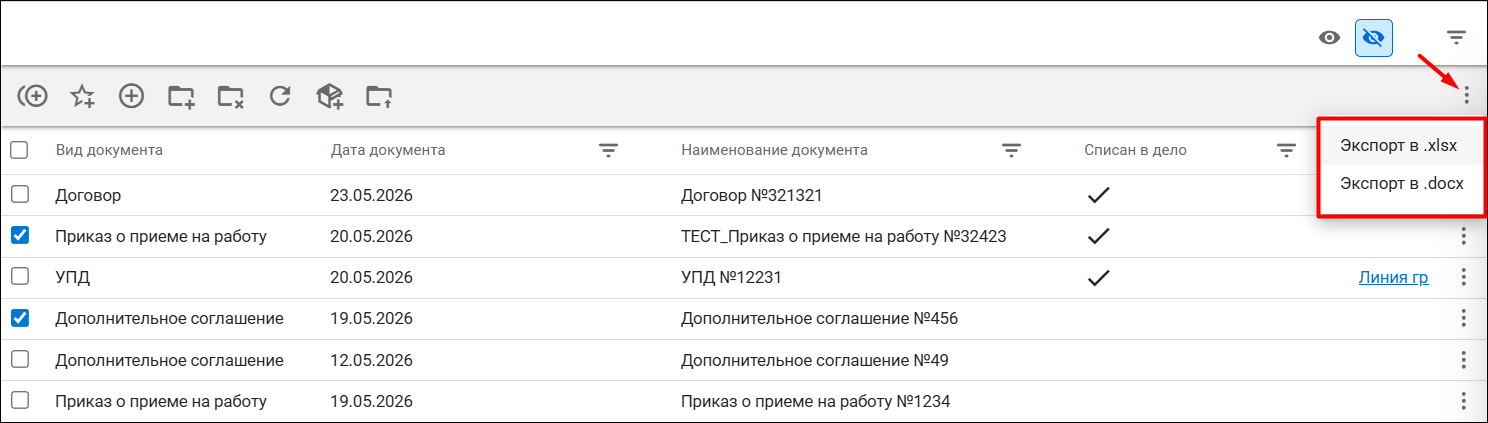Tick the select-all header checkbox
The width and height of the screenshot is (1488, 423).
19,150
